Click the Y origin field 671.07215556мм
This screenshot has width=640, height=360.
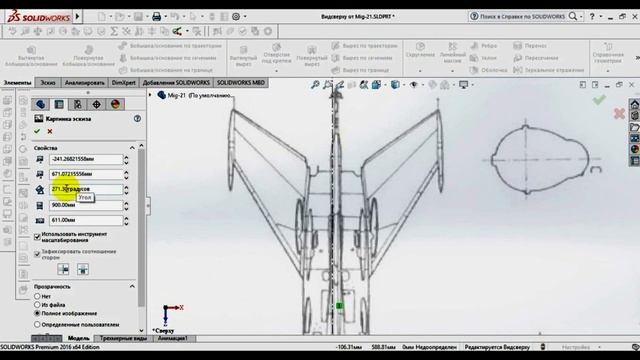point(86,174)
